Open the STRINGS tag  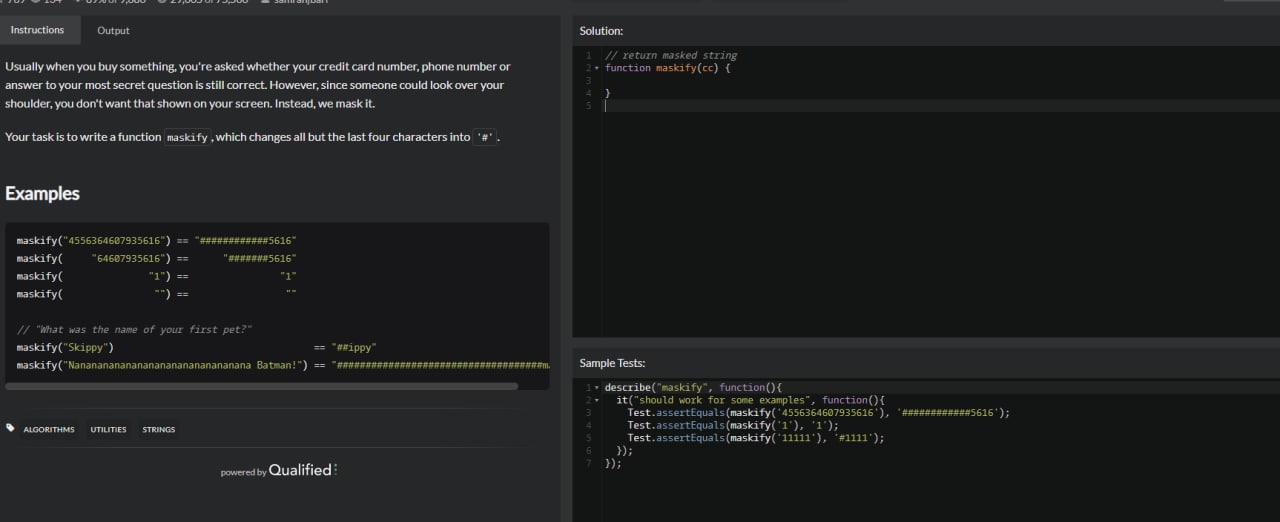[x=158, y=430]
